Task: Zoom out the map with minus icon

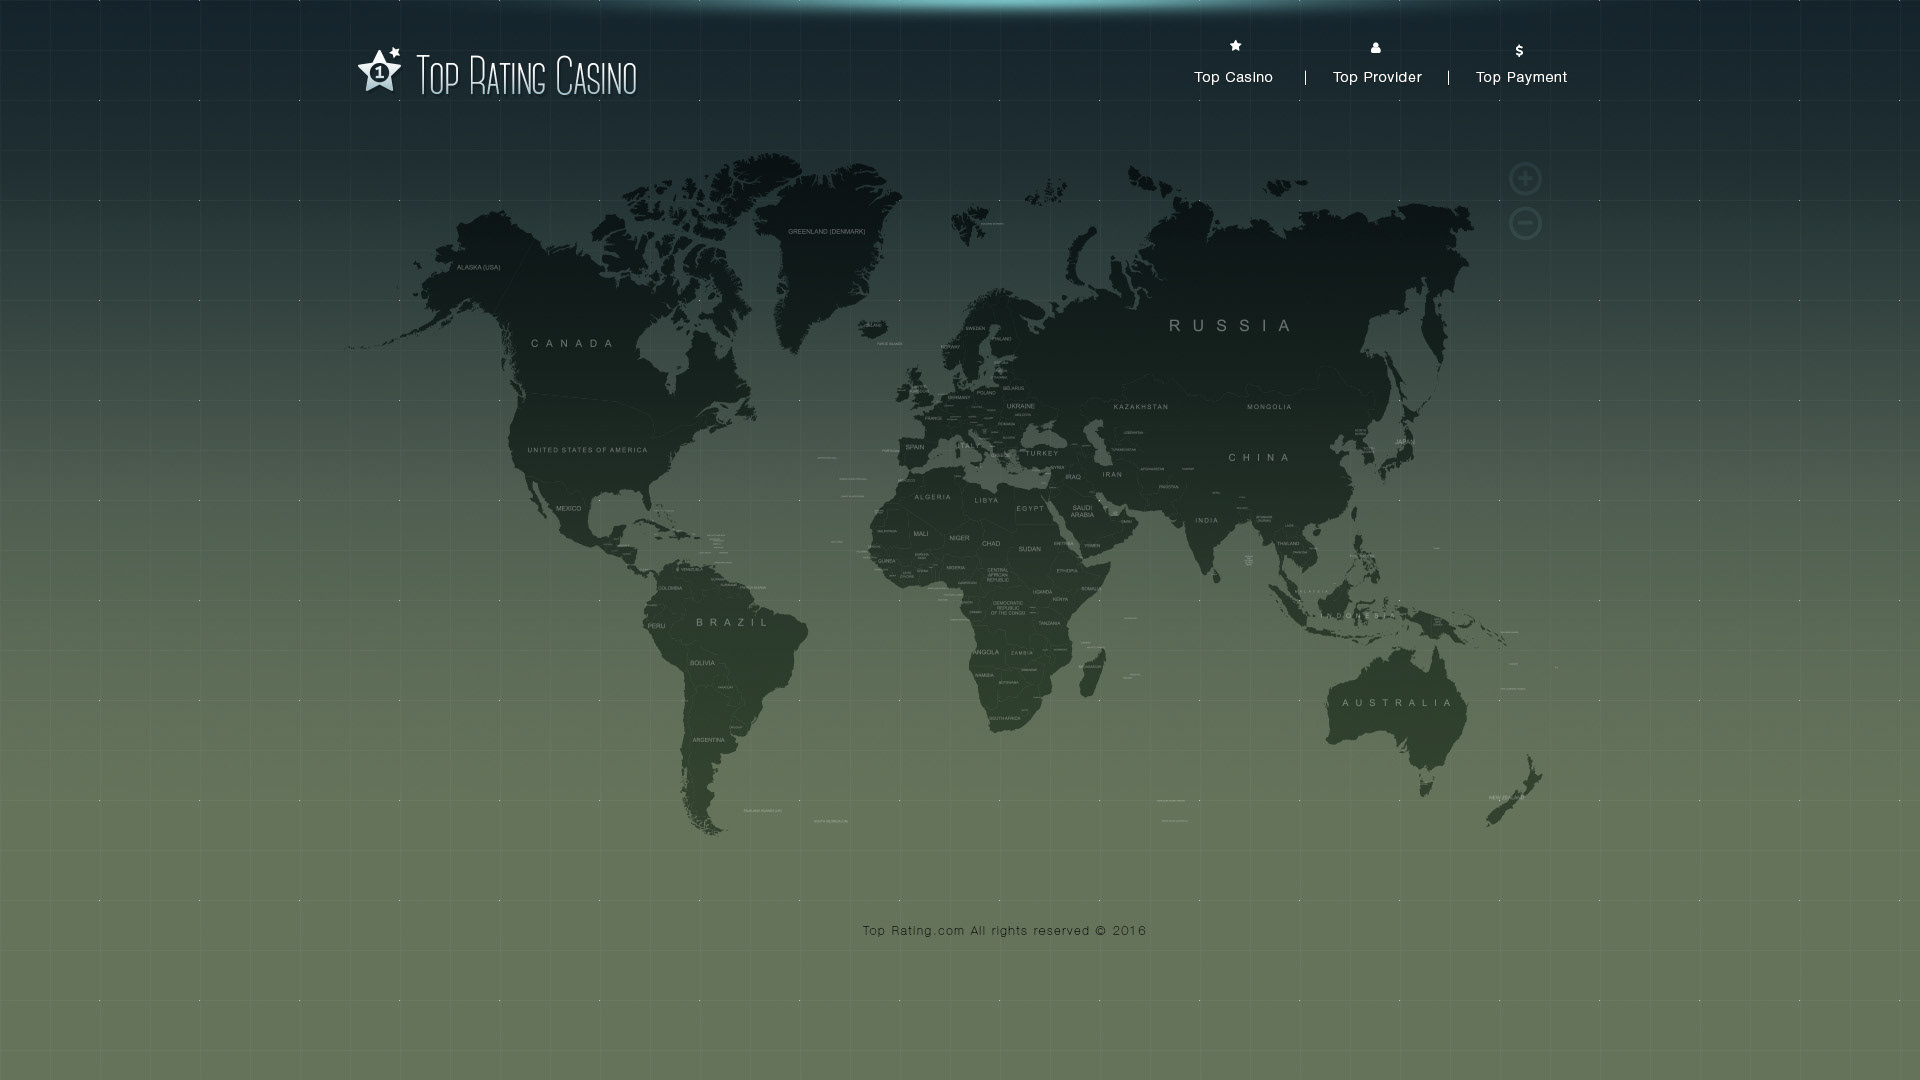Action: click(x=1525, y=223)
